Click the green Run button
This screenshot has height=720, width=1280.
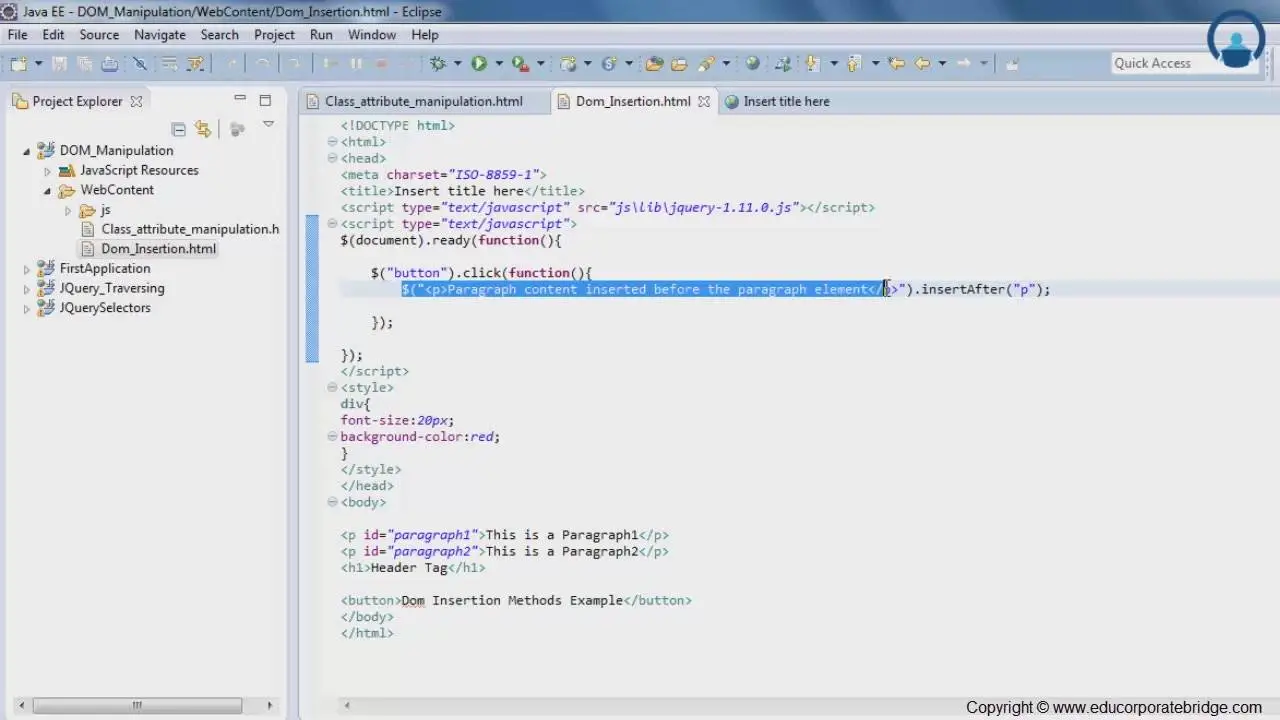(479, 63)
